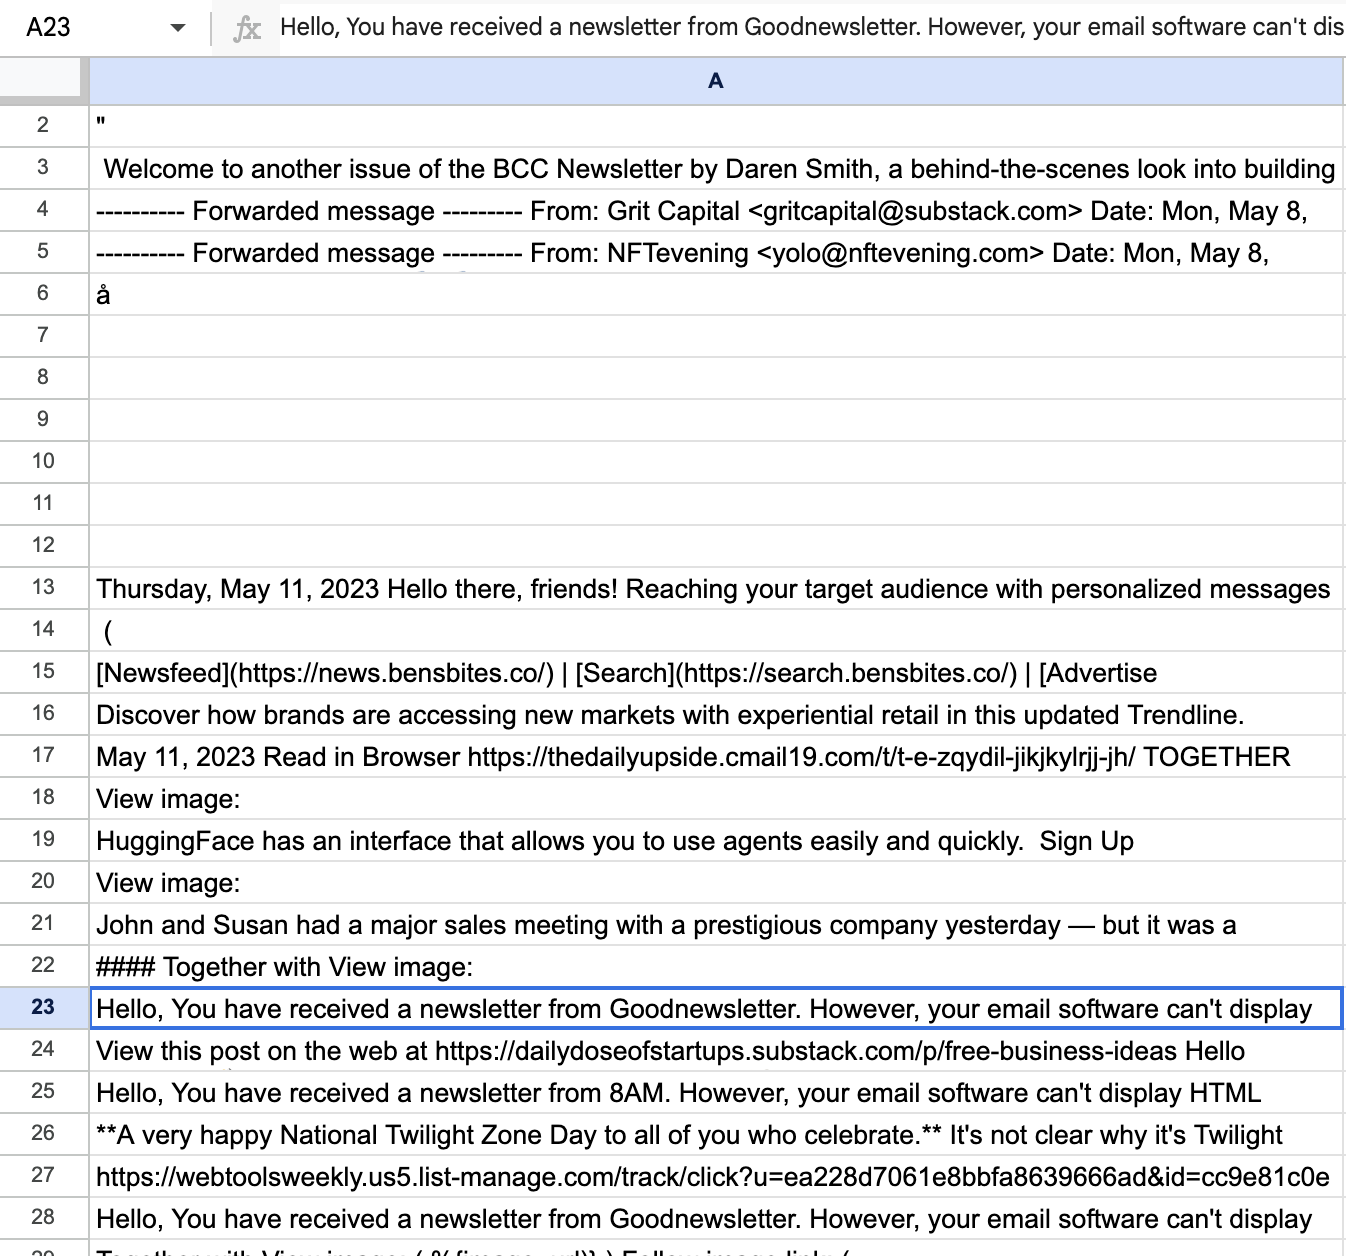
Task: Click the webtoolsweekly list-manage URL cell
Action: (716, 1176)
